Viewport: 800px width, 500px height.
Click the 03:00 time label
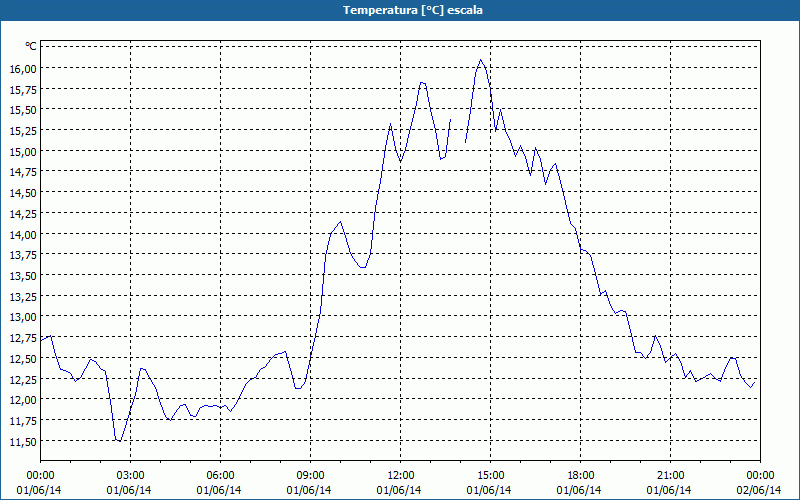131,476
